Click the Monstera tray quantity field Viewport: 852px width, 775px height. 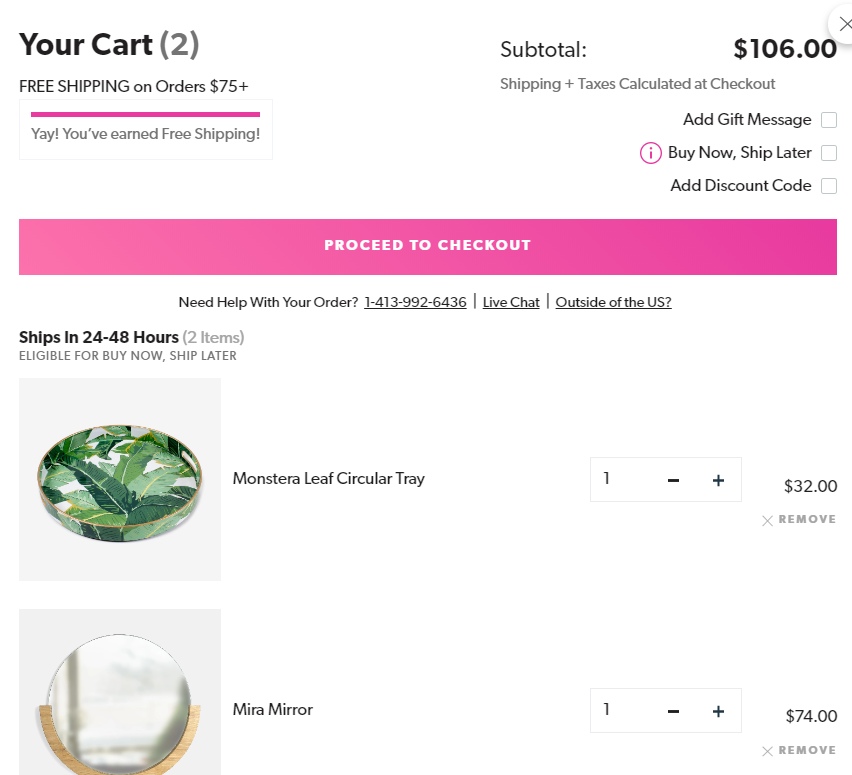pyautogui.click(x=615, y=480)
